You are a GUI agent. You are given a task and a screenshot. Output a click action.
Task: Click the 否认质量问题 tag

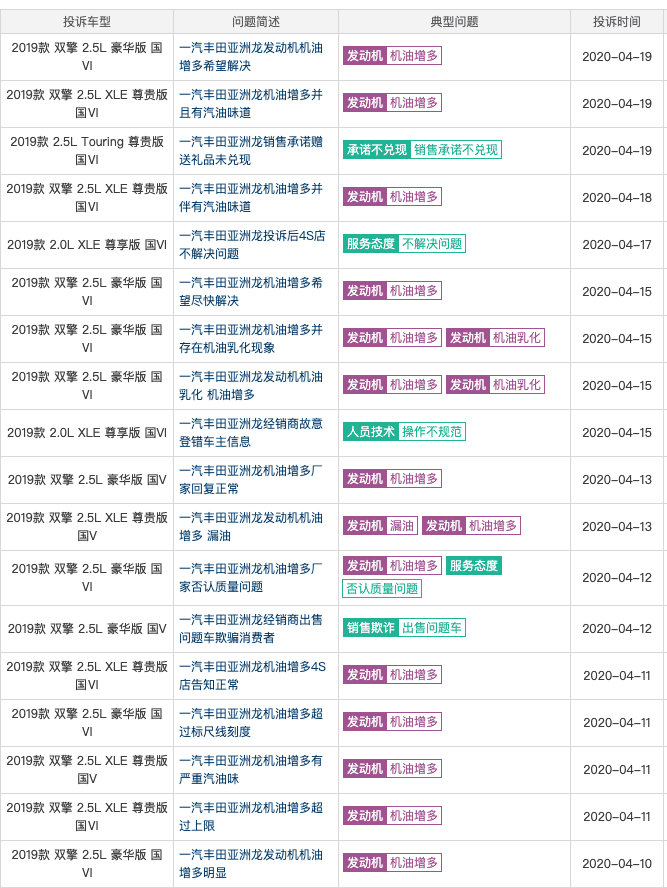[x=382, y=588]
